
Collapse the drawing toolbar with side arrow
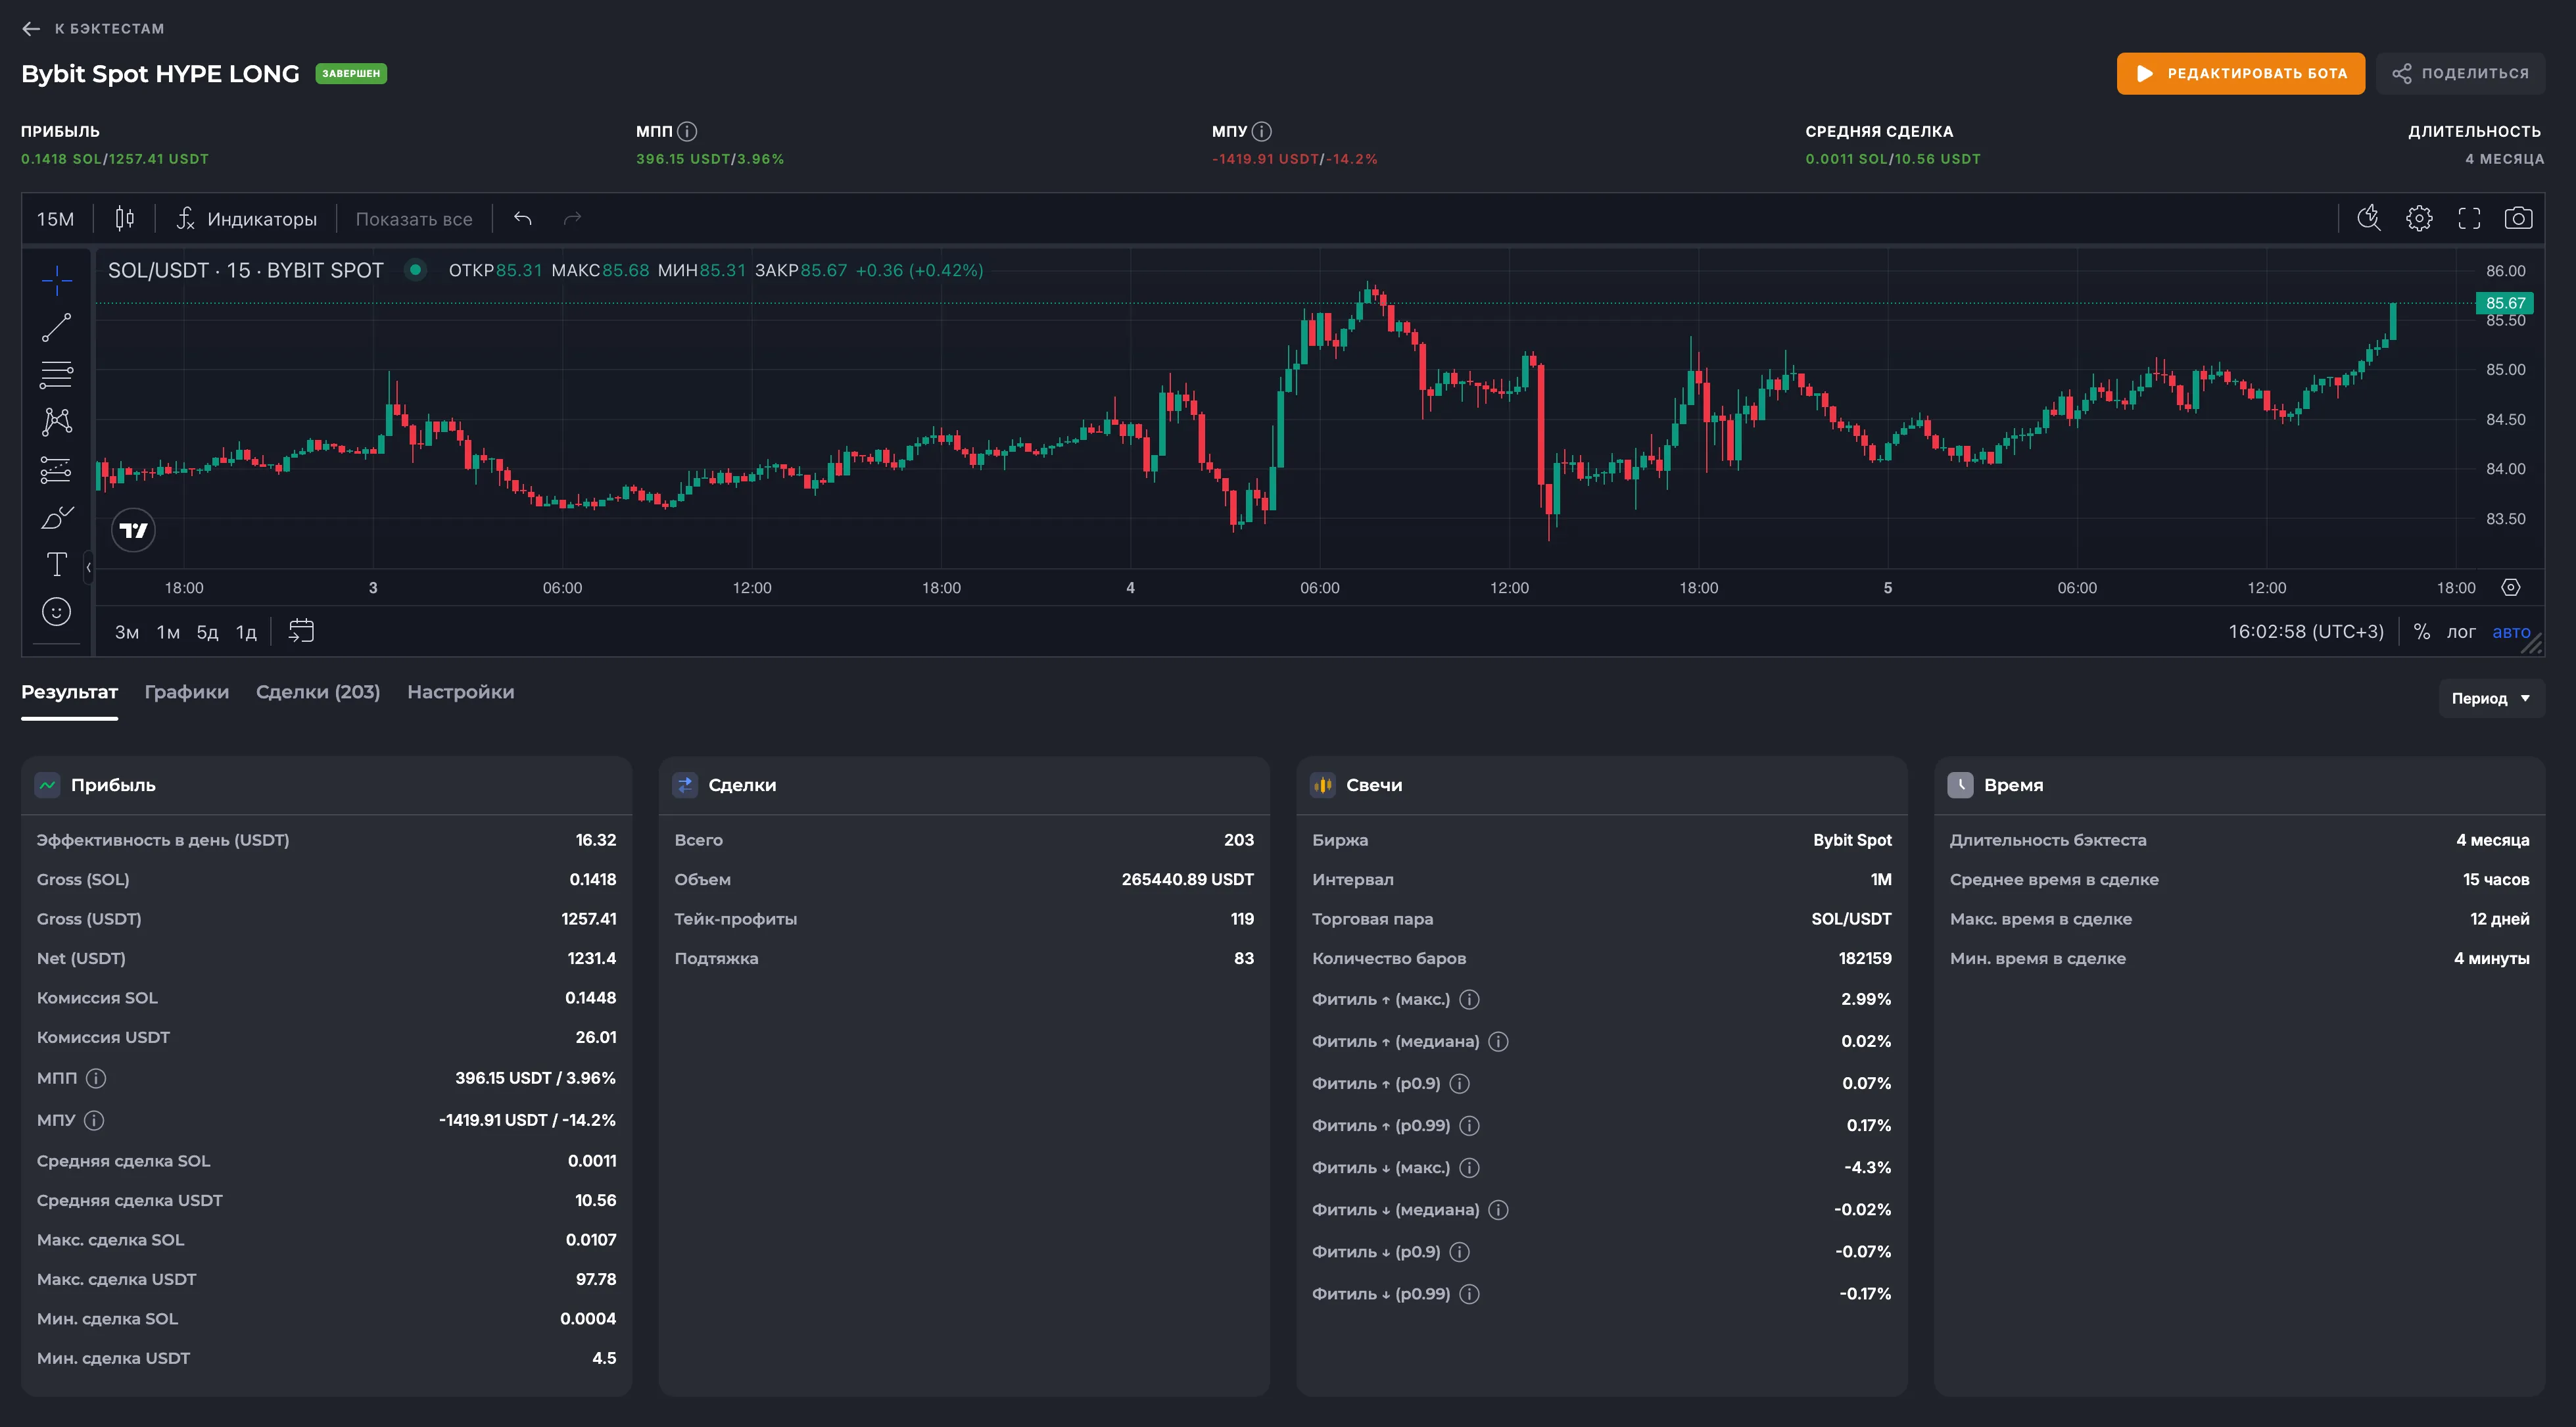tap(89, 567)
